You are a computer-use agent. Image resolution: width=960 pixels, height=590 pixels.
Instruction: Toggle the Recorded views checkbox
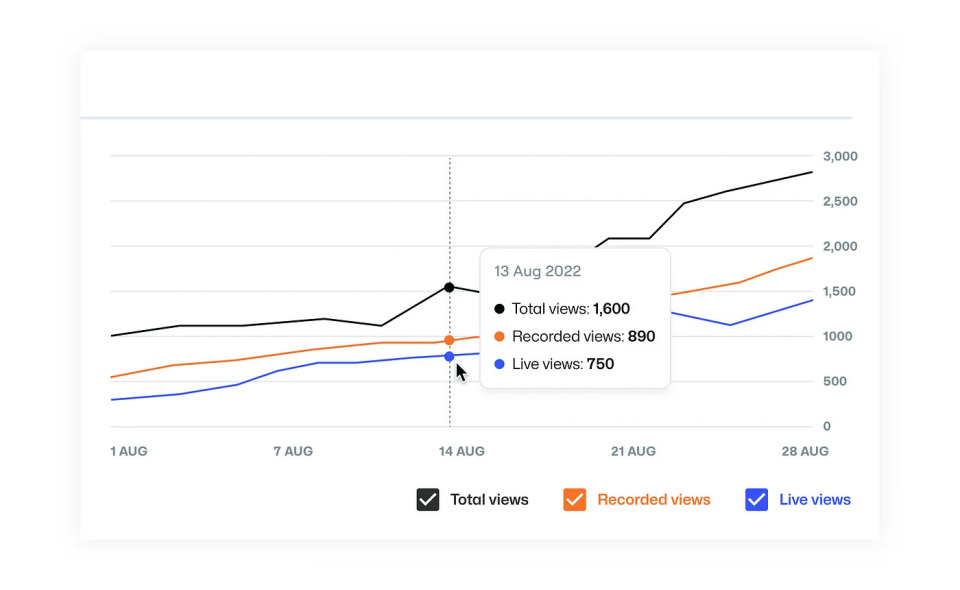574,500
